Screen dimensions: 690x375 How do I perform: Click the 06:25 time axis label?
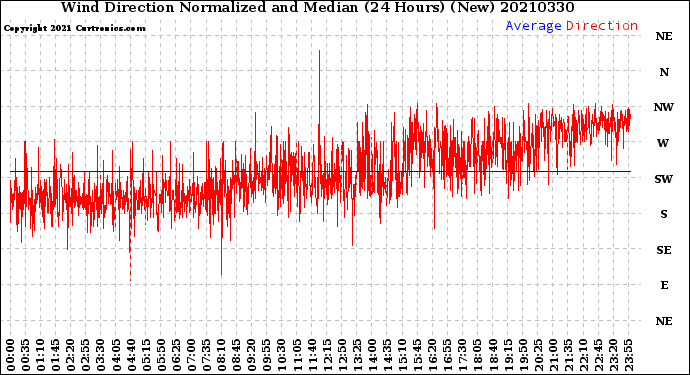coord(176,355)
